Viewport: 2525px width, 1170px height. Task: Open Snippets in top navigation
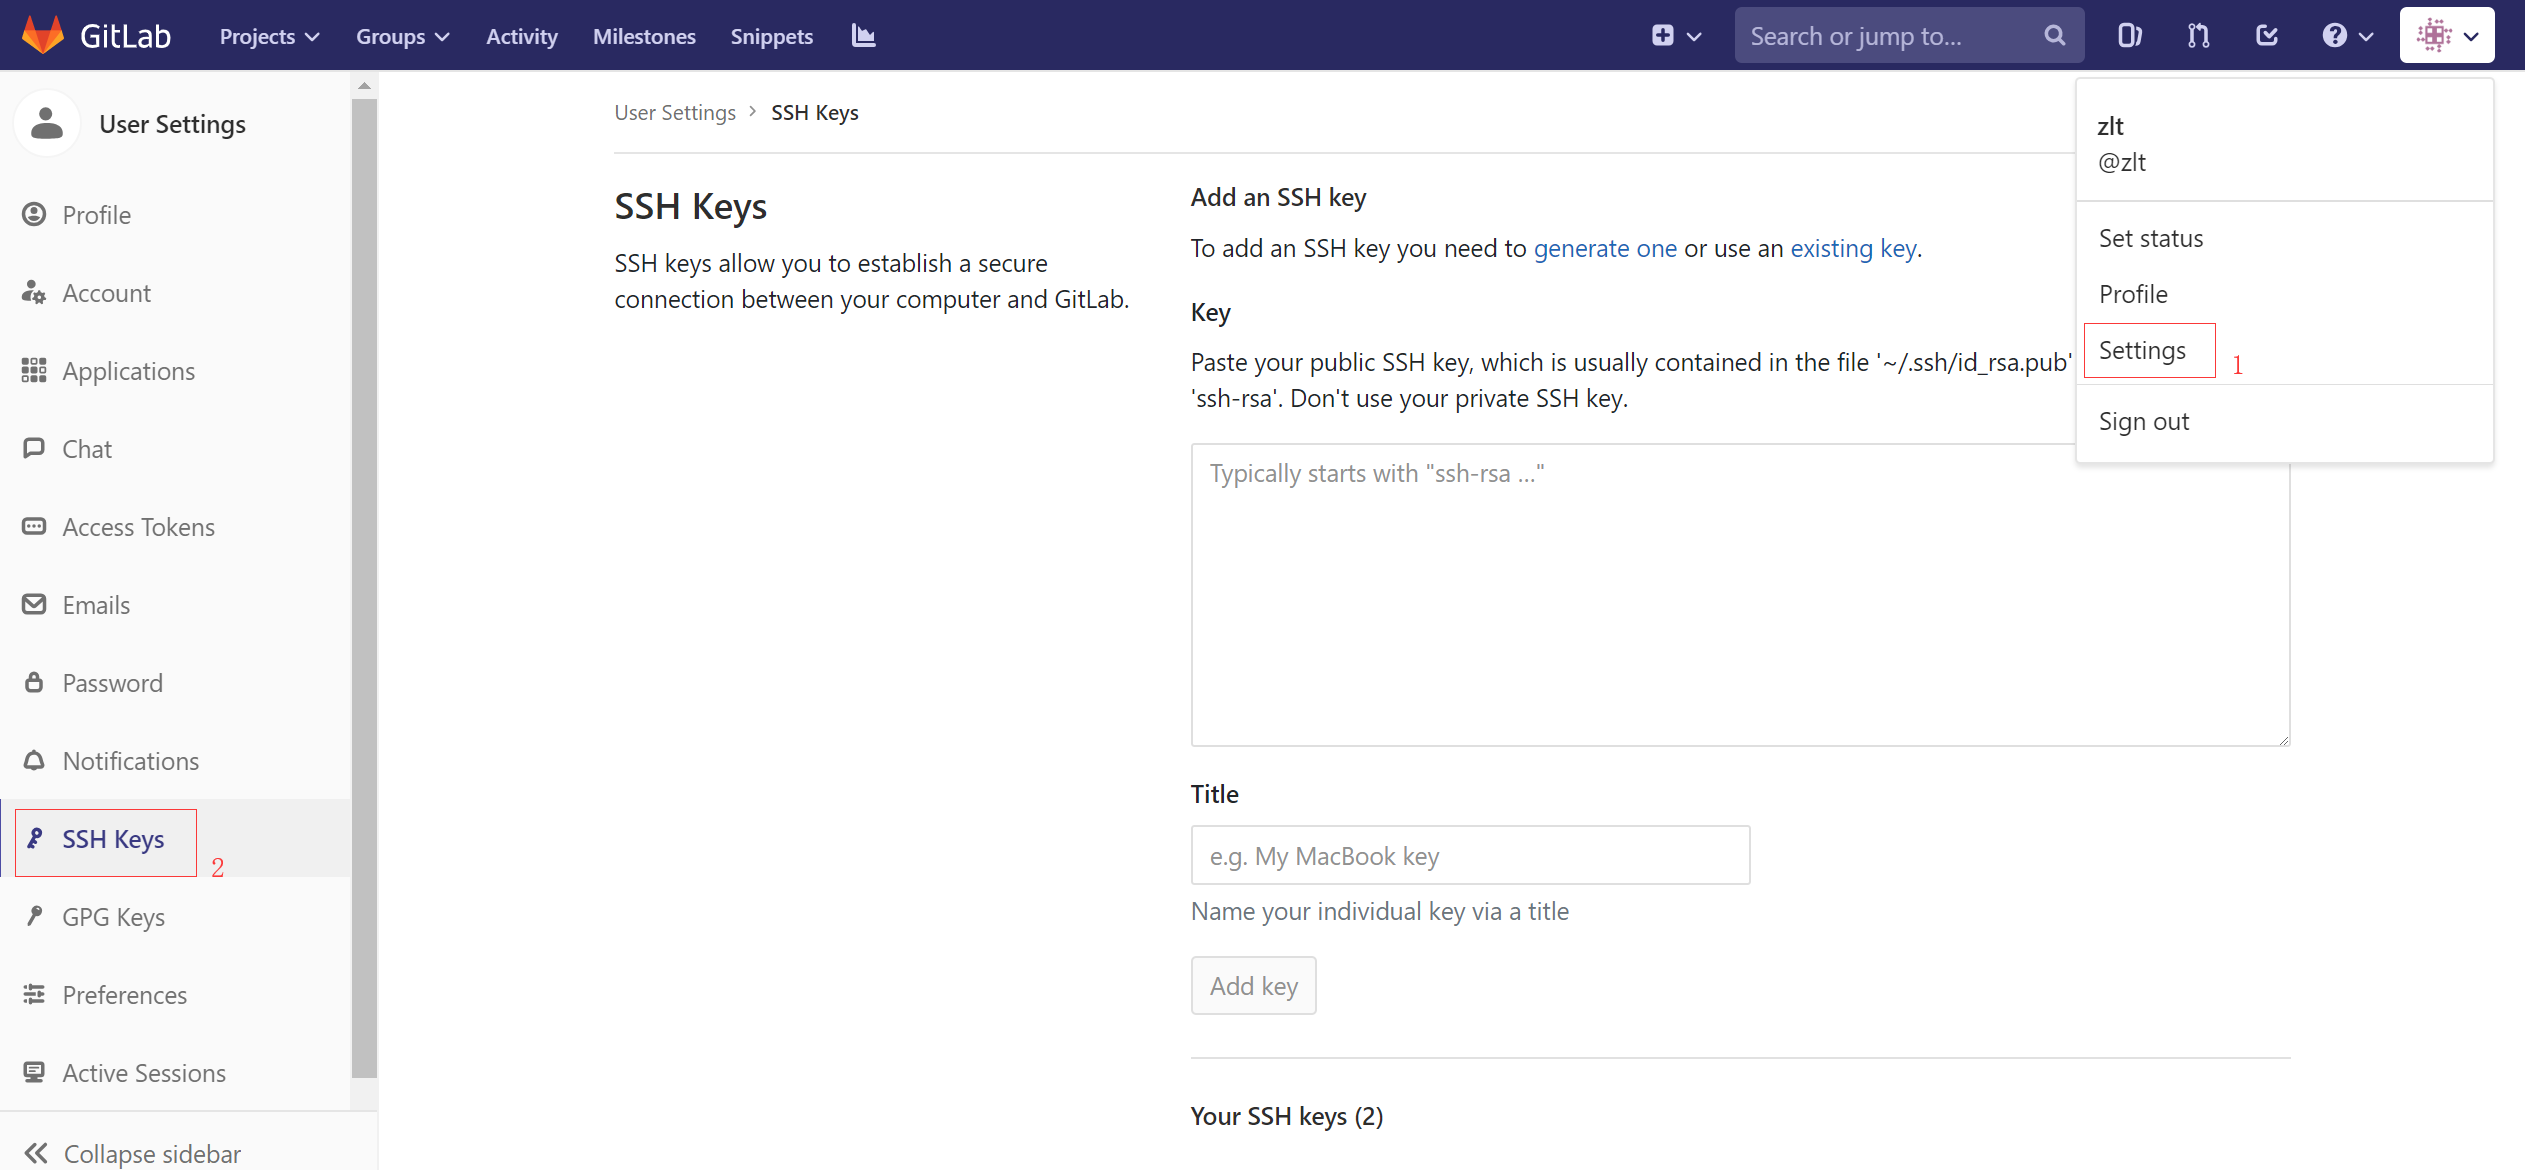point(771,36)
